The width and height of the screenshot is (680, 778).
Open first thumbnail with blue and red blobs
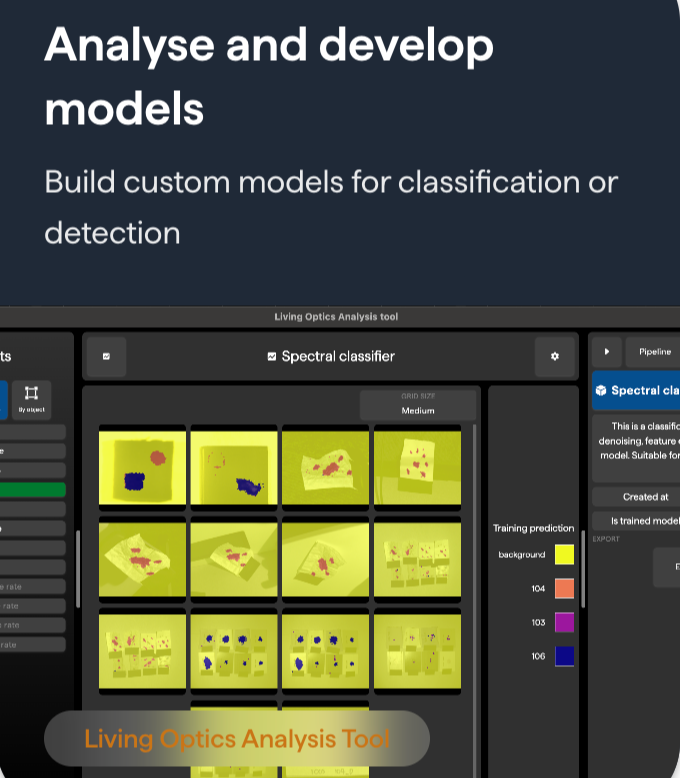pyautogui.click(x=142, y=467)
